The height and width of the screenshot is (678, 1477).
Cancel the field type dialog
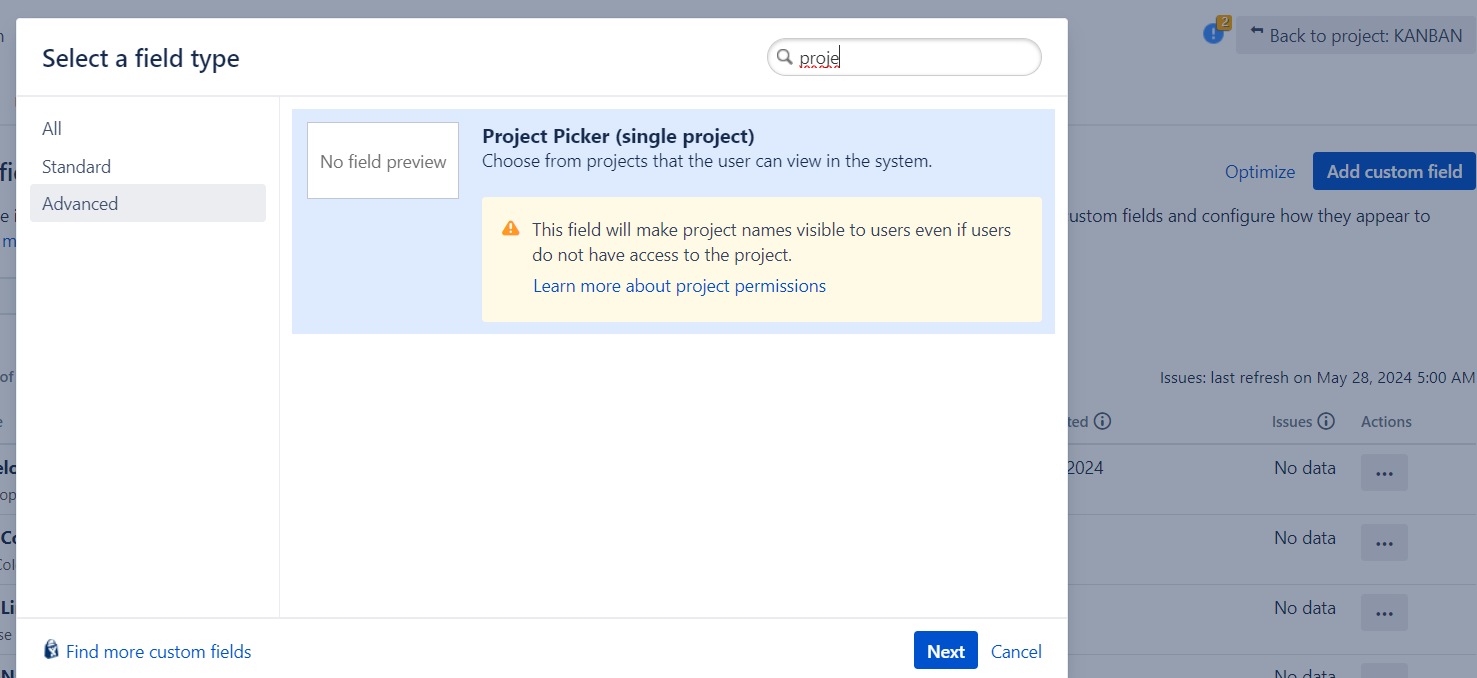click(x=1016, y=652)
